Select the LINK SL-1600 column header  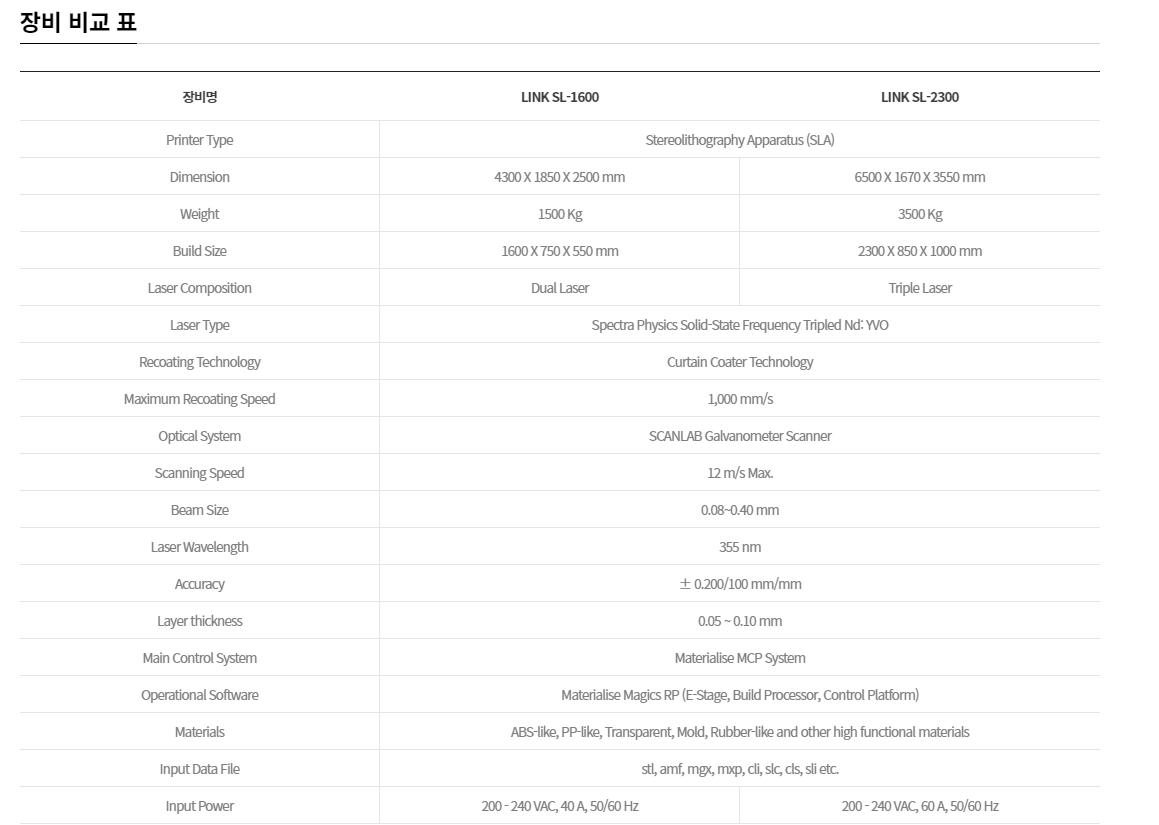point(560,97)
